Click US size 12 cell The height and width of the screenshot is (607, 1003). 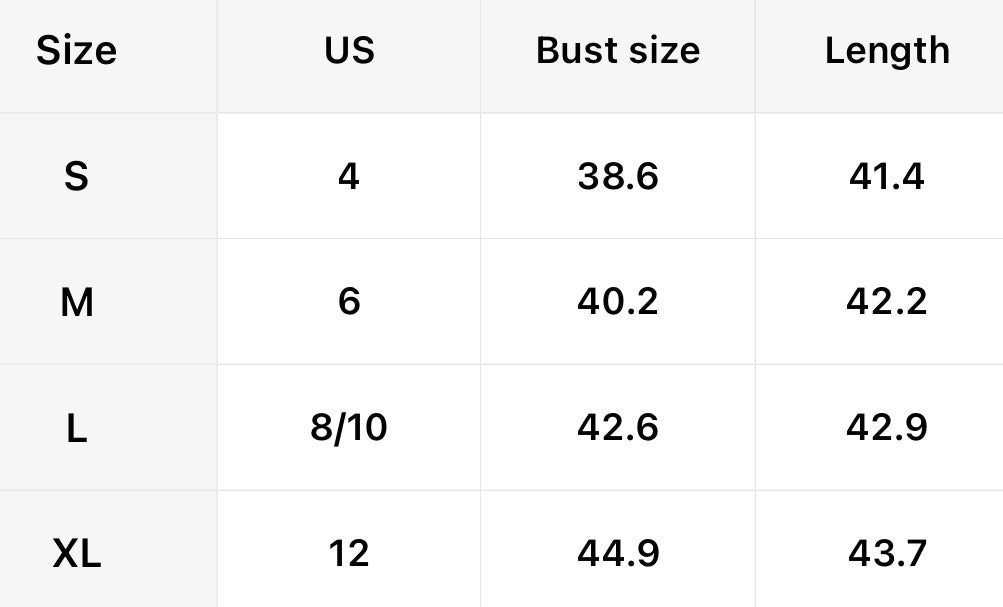pyautogui.click(x=349, y=552)
